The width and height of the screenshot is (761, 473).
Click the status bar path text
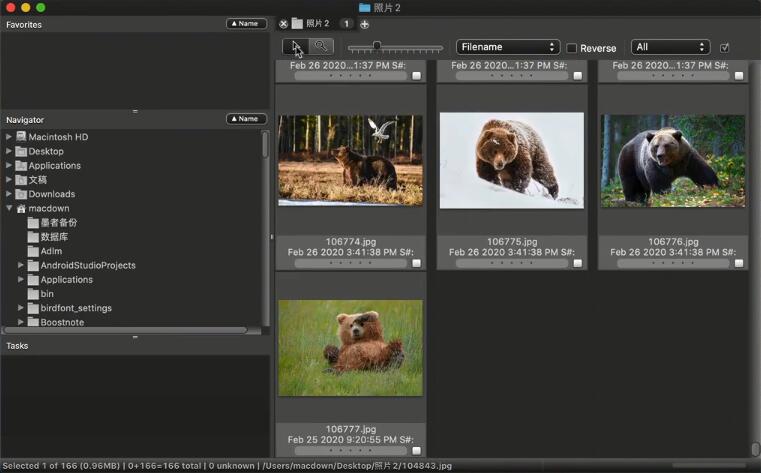coord(357,466)
